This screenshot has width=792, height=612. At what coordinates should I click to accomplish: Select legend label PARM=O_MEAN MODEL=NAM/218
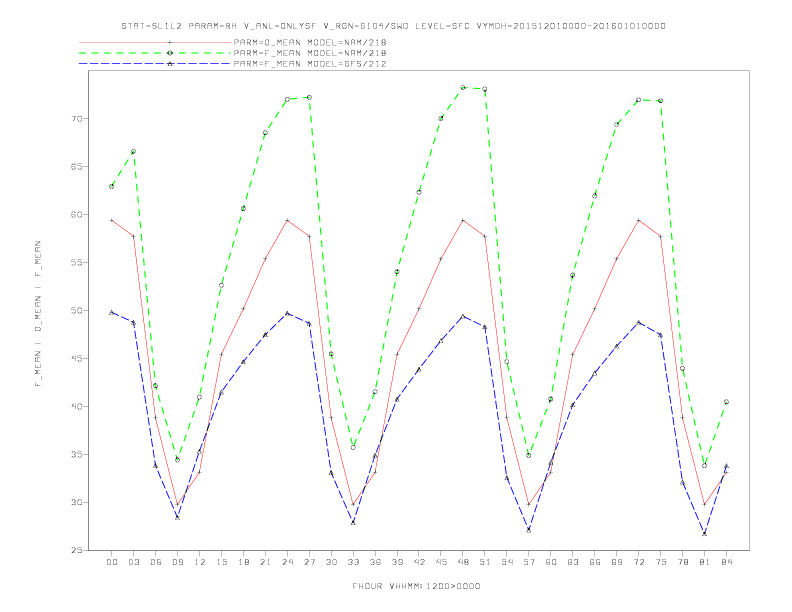click(x=310, y=42)
